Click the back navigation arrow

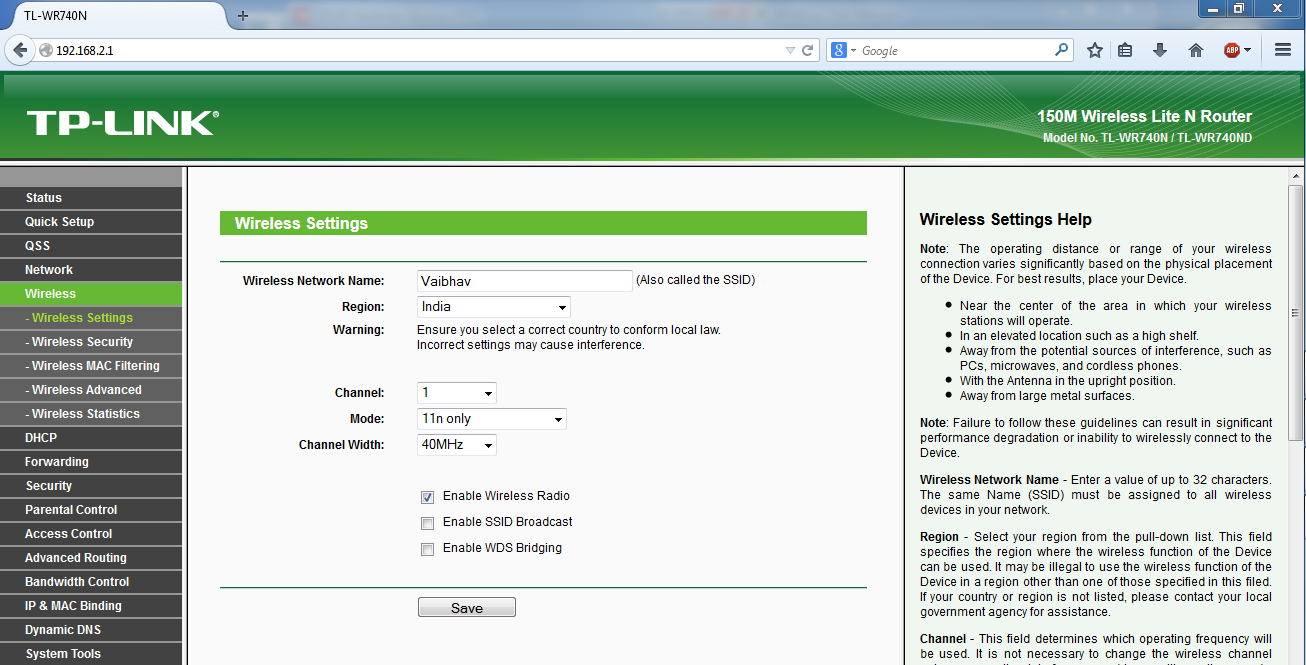point(19,49)
